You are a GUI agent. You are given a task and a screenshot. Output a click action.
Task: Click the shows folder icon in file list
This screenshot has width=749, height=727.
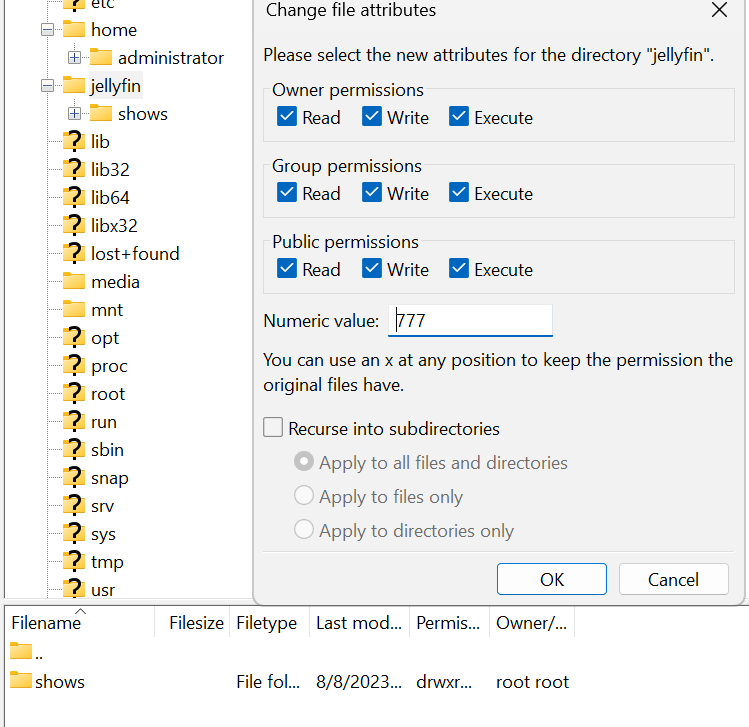21,682
